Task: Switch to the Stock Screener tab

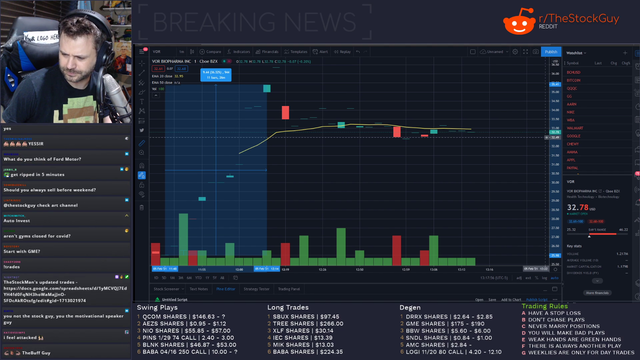Action: [166, 289]
